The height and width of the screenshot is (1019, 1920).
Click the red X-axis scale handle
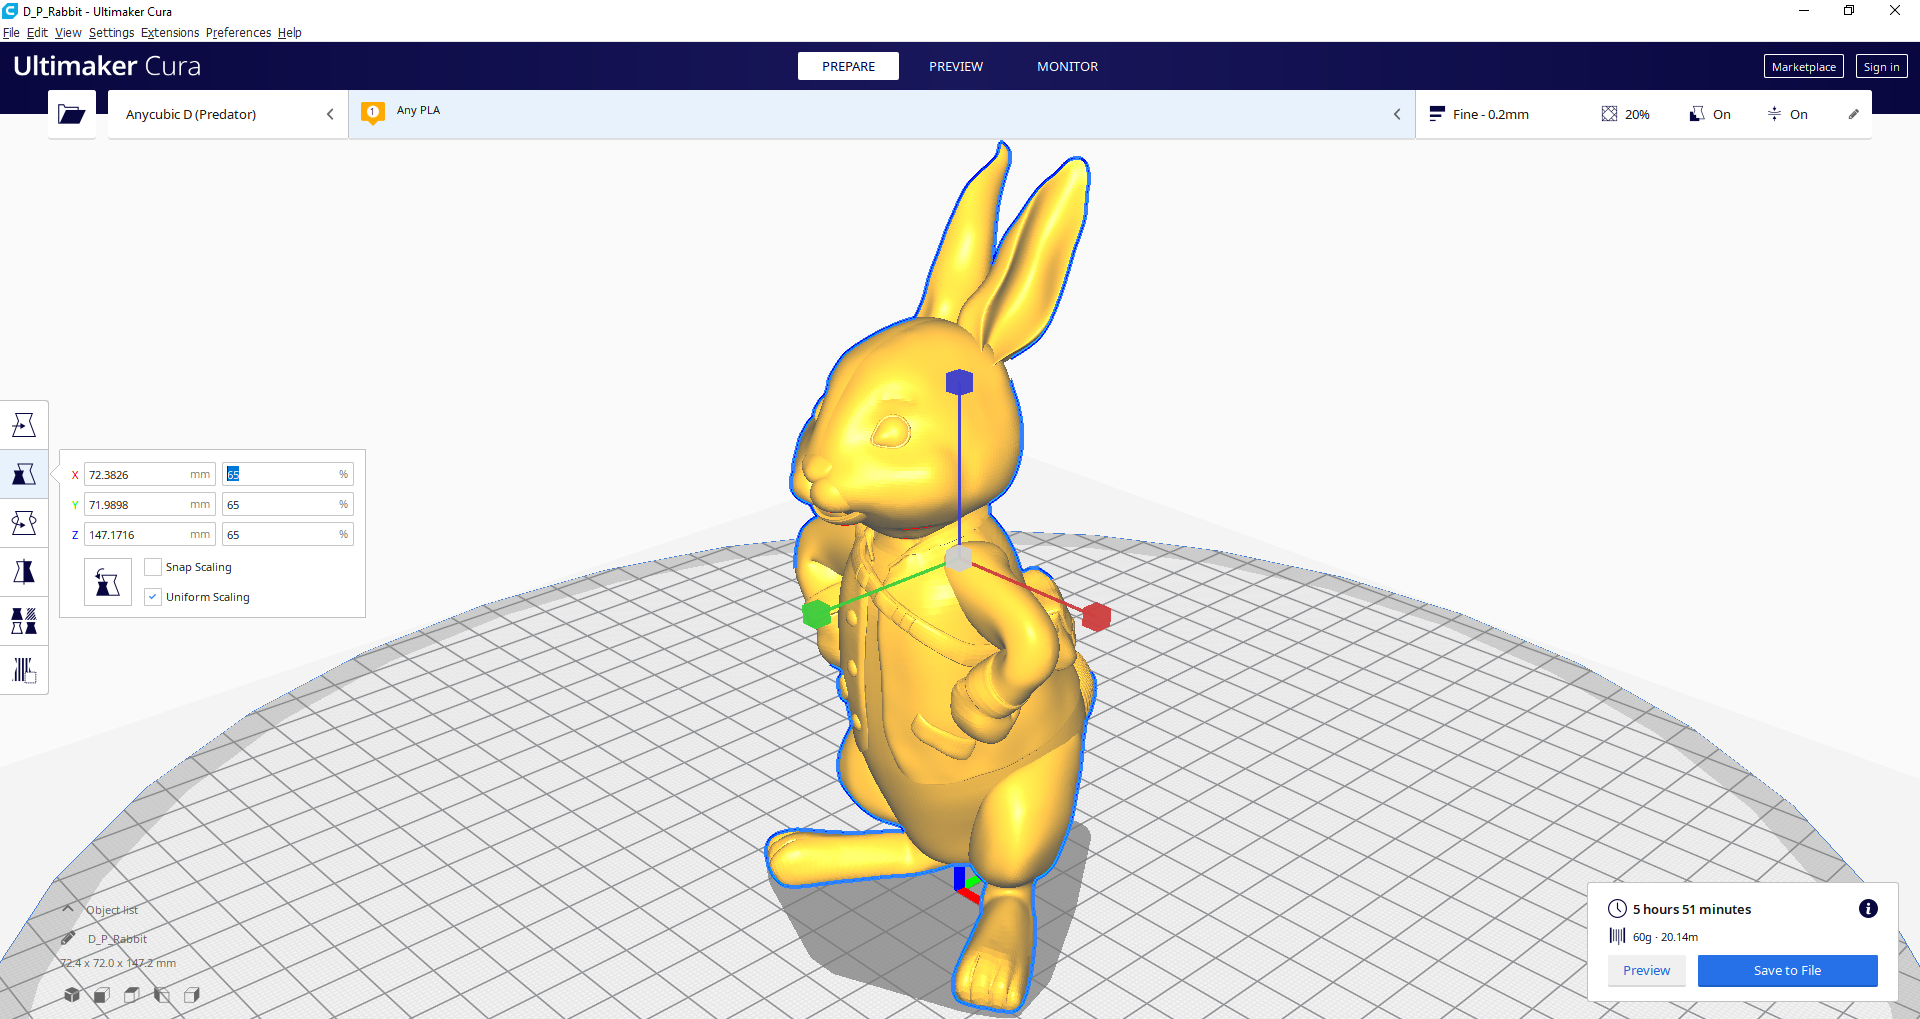[1097, 616]
